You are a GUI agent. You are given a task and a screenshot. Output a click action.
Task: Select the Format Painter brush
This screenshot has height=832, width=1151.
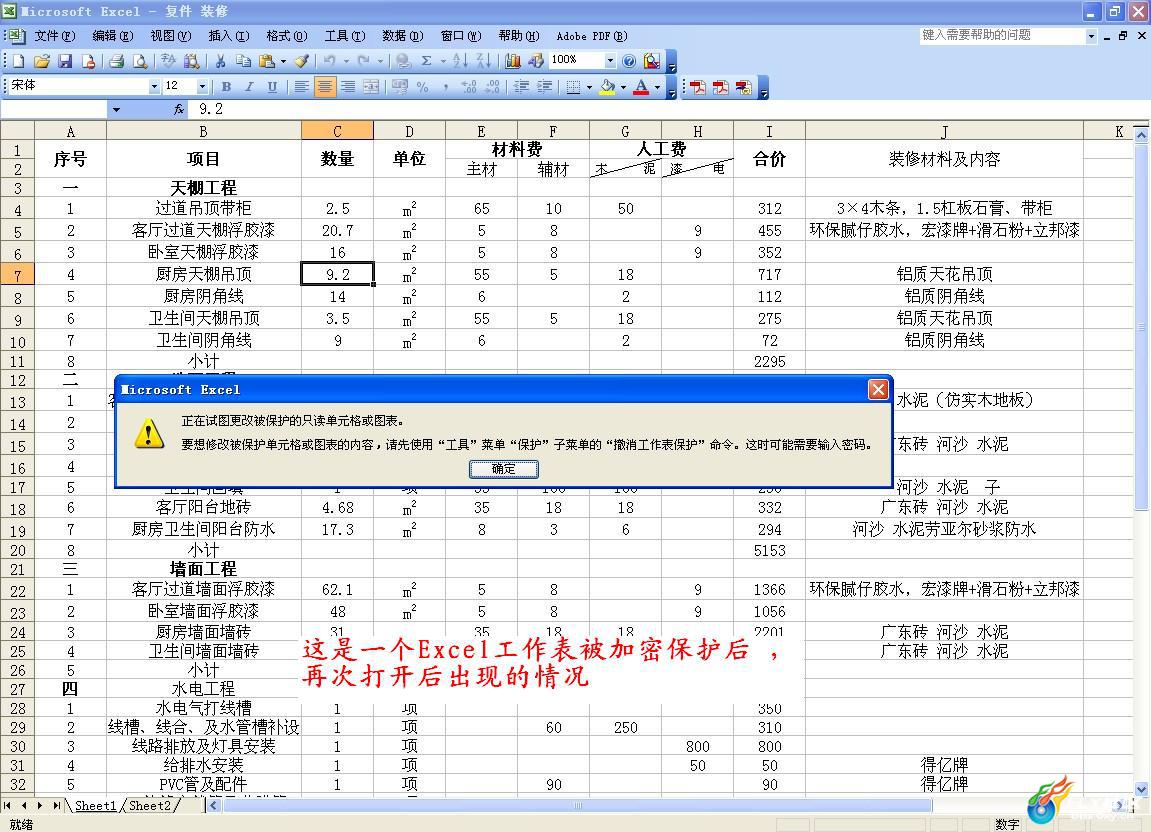point(302,61)
